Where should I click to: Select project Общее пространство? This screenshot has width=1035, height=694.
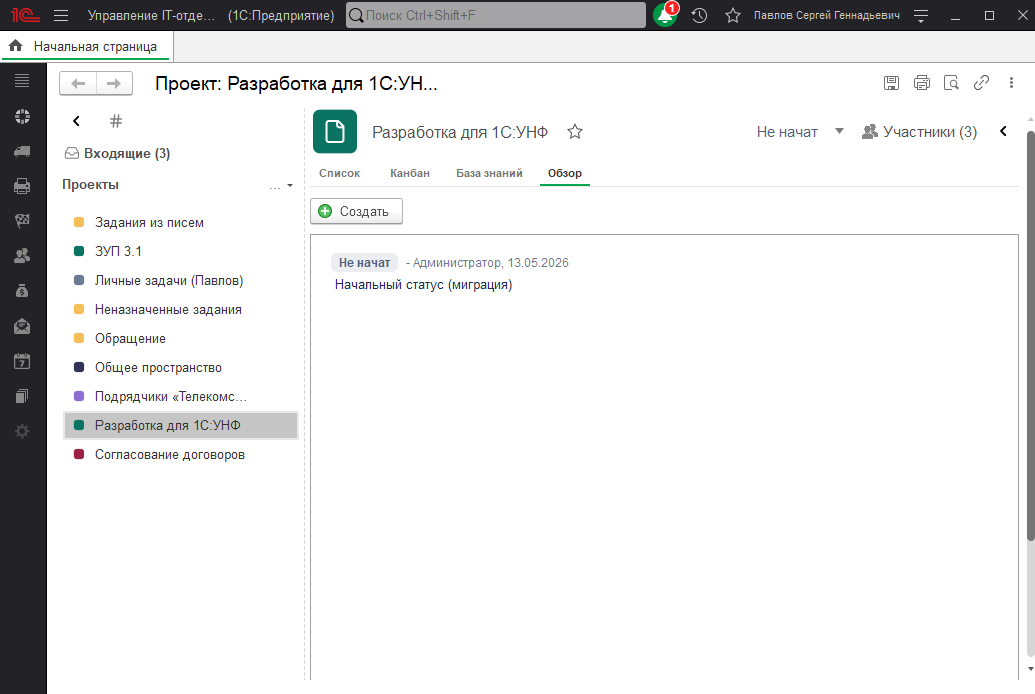pos(180,368)
